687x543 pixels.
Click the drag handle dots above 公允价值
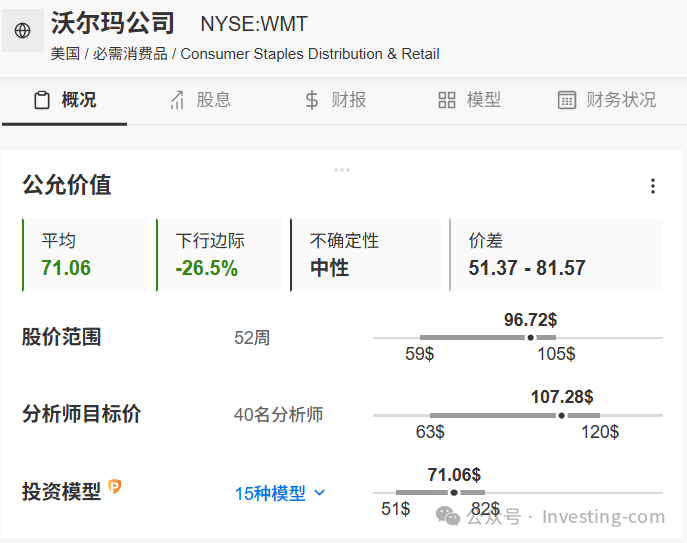(342, 170)
